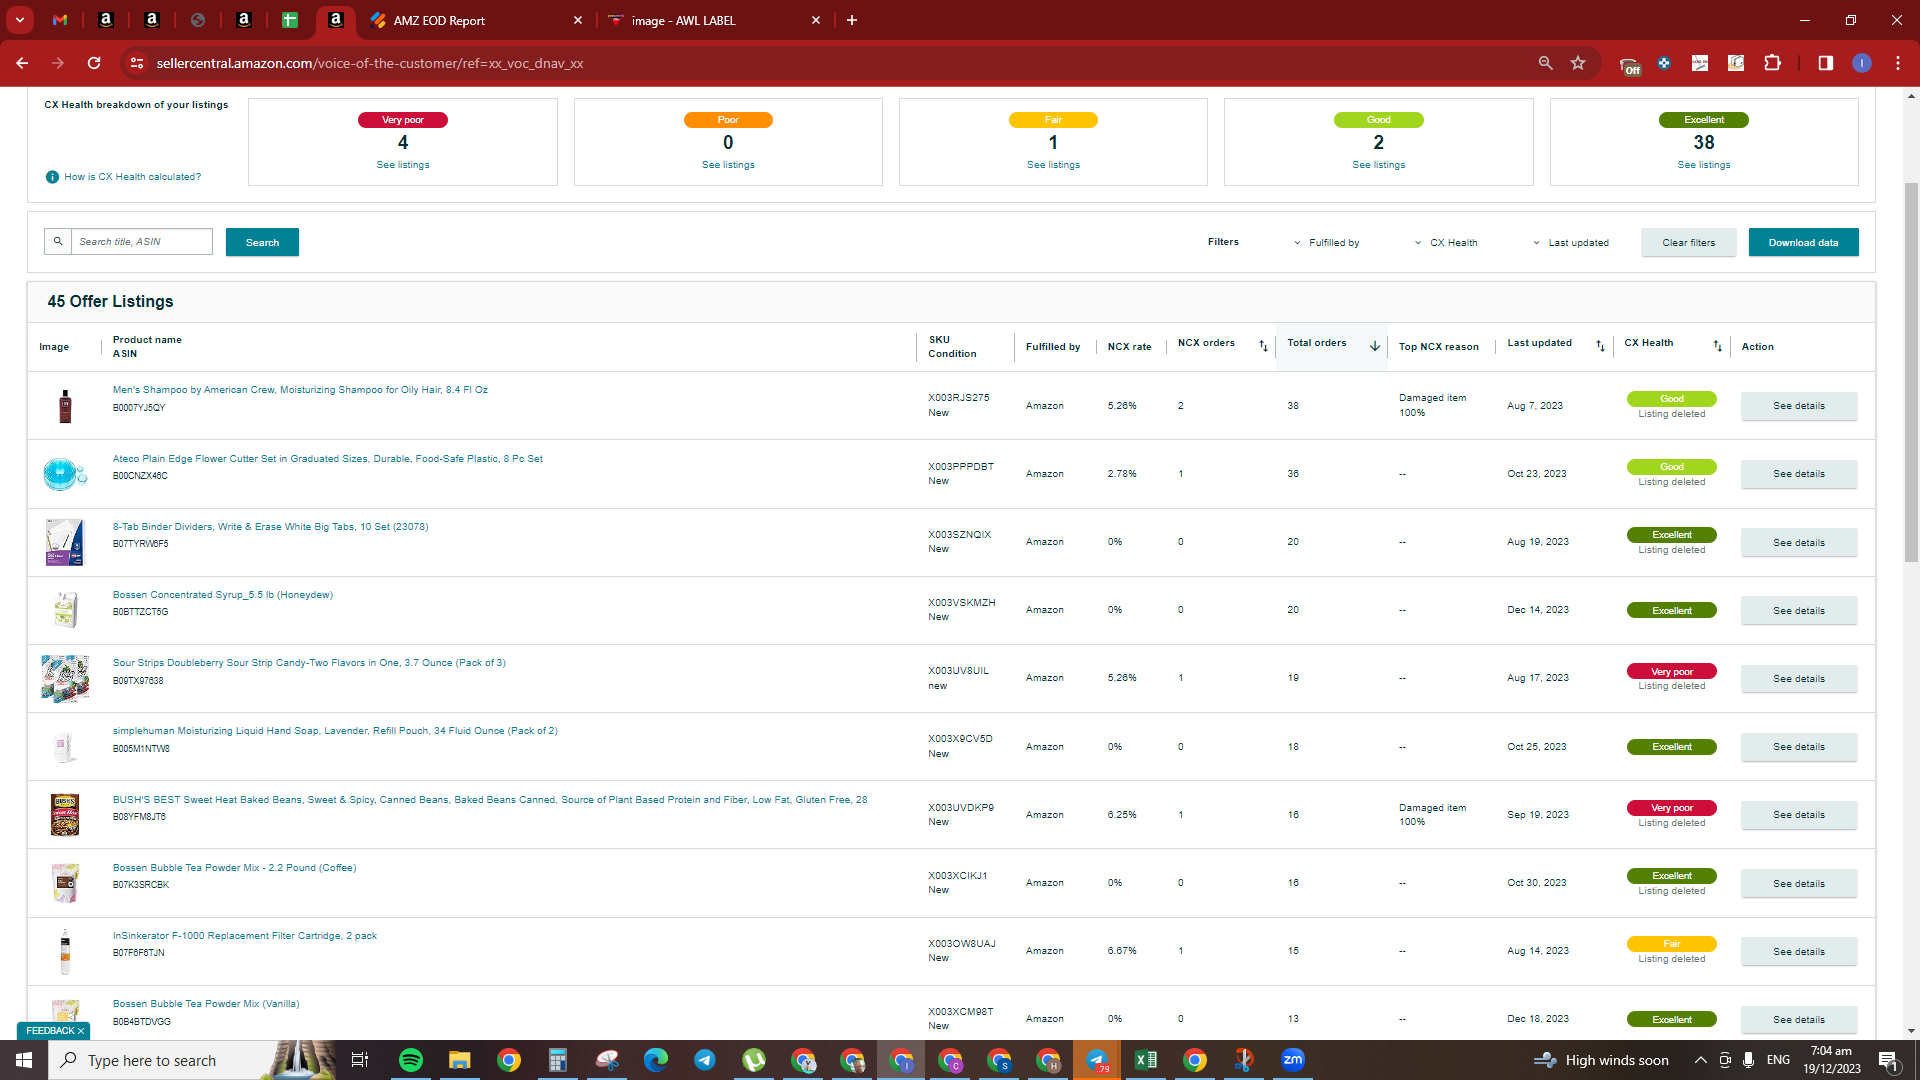This screenshot has height=1080, width=1920.
Task: Reload the Seller Central page
Action: click(94, 63)
